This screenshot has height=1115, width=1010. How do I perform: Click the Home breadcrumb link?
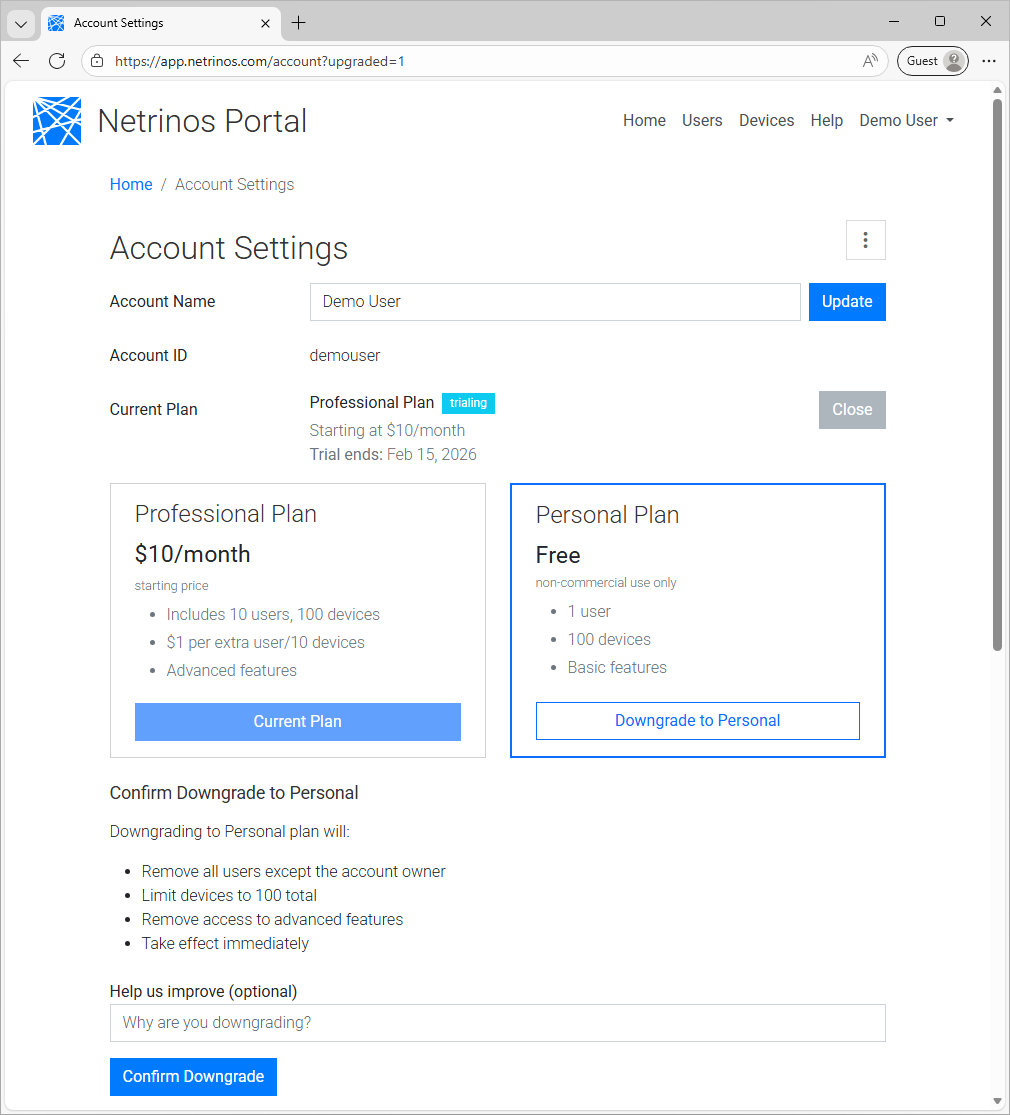coord(131,184)
